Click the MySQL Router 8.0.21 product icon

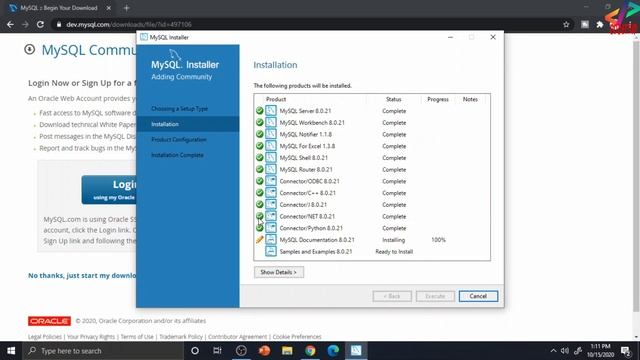pos(271,169)
